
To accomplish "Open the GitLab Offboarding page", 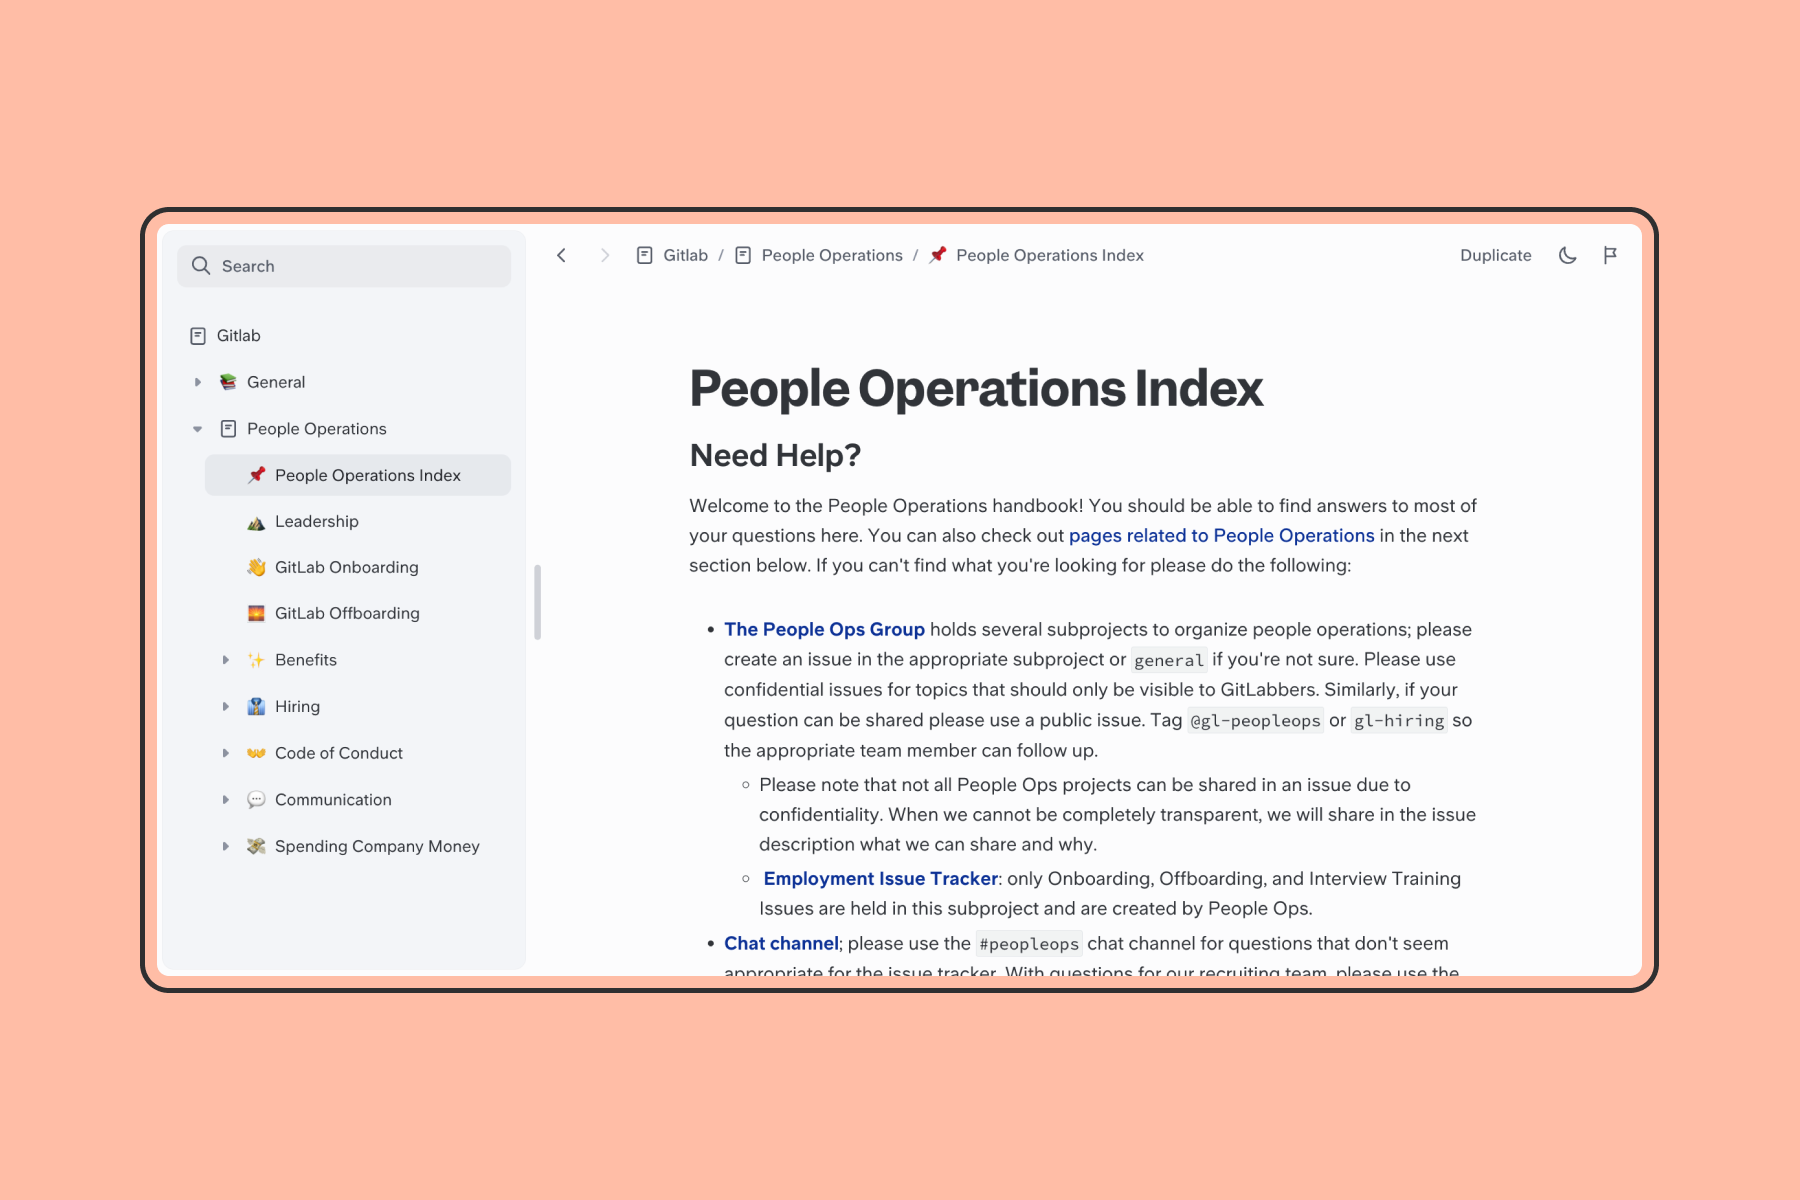I will (x=348, y=614).
